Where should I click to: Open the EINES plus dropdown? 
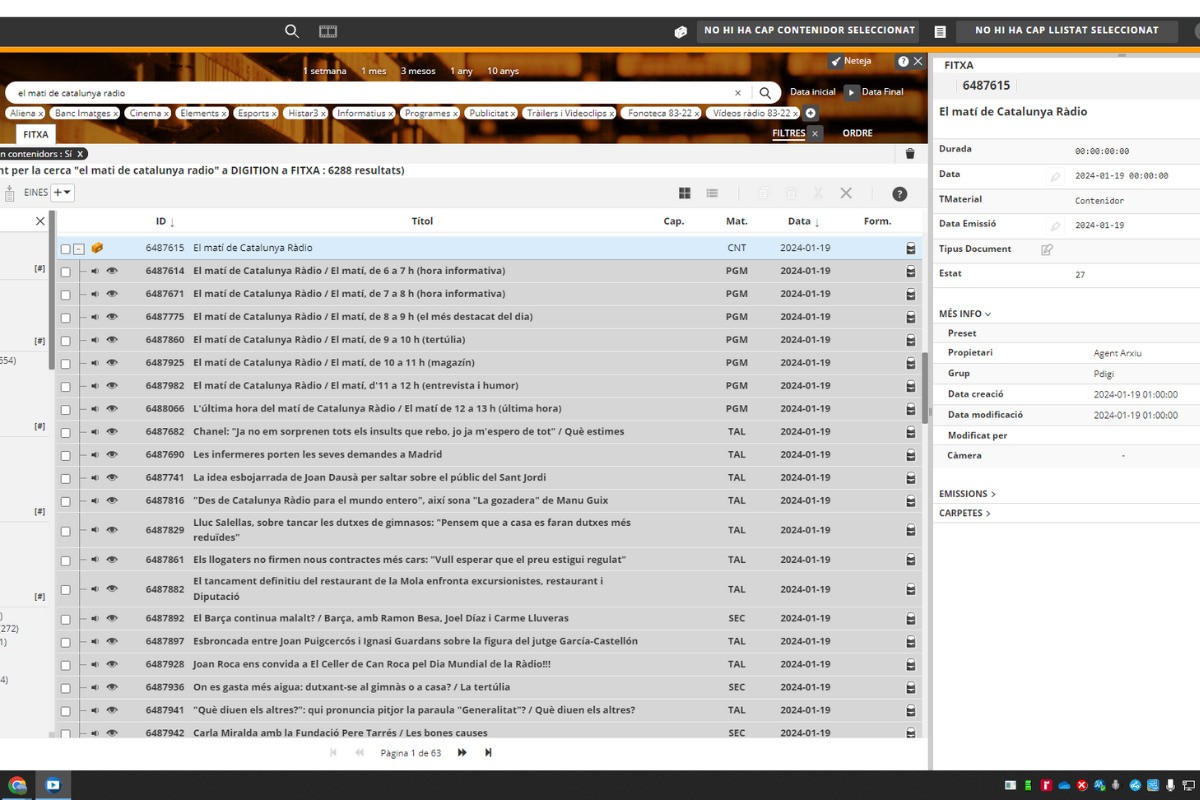(63, 193)
